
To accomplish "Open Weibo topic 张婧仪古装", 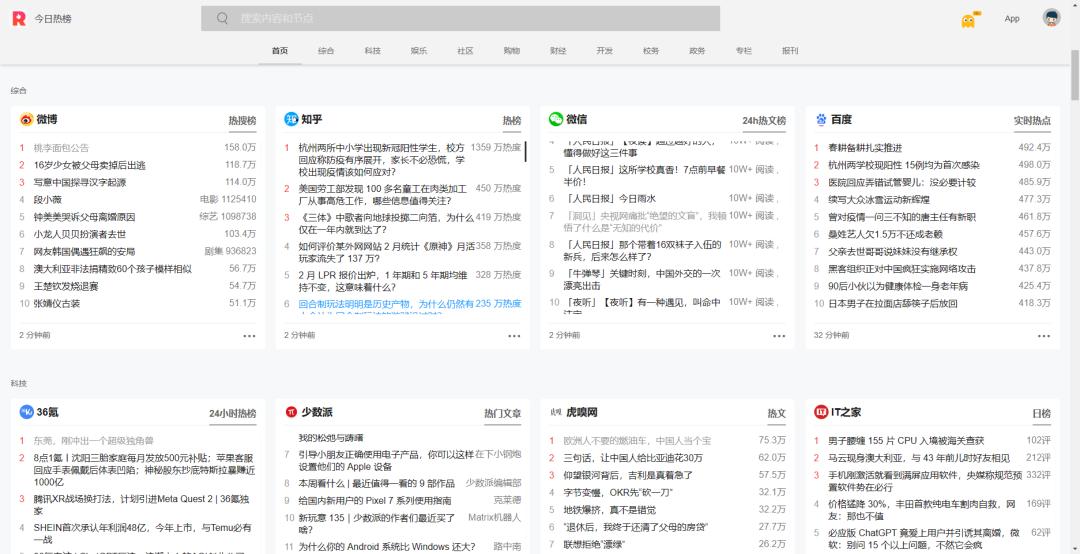I will pyautogui.click(x=57, y=303).
